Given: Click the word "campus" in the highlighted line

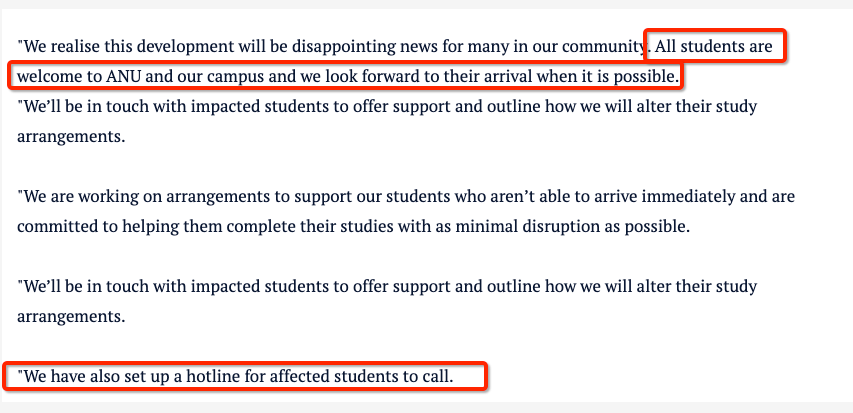Looking at the screenshot, I should (240, 76).
